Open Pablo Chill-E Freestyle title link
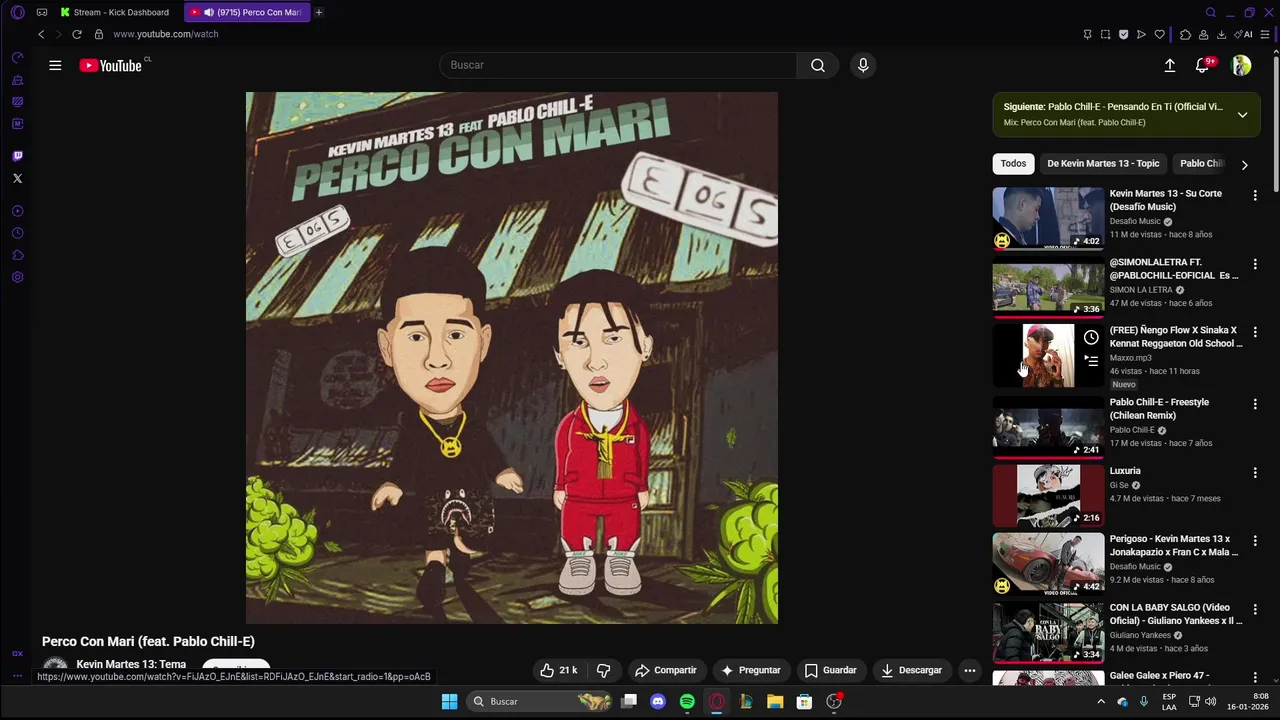This screenshot has width=1280, height=720. point(1159,408)
